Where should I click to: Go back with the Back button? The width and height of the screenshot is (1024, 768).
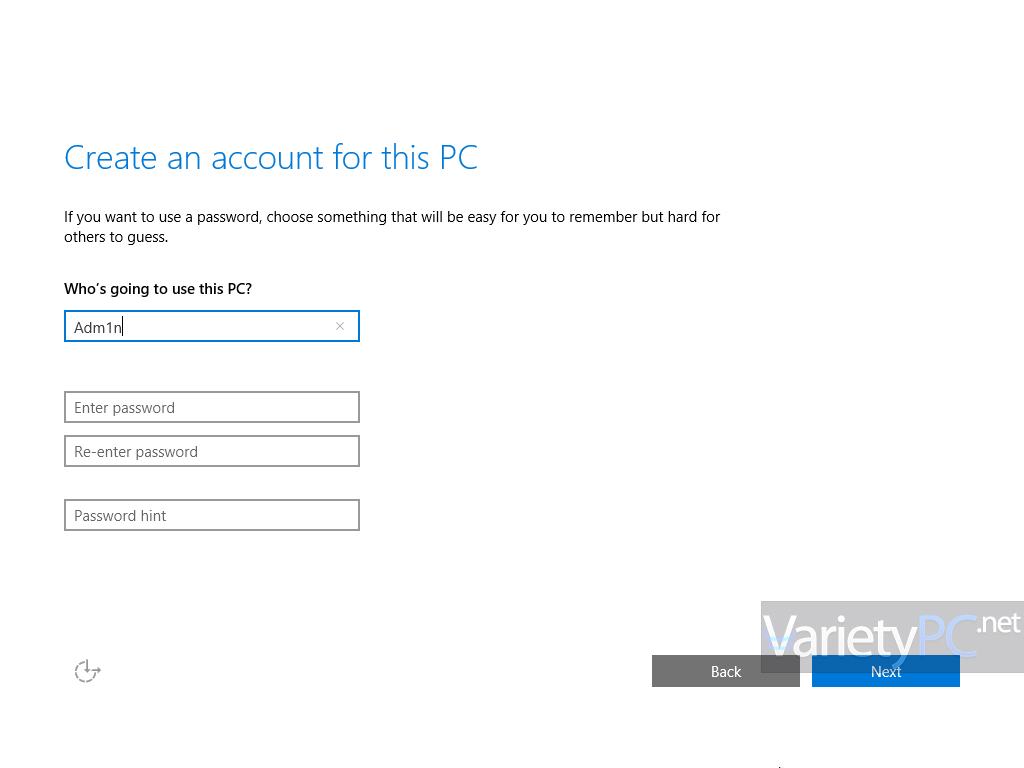tap(726, 671)
